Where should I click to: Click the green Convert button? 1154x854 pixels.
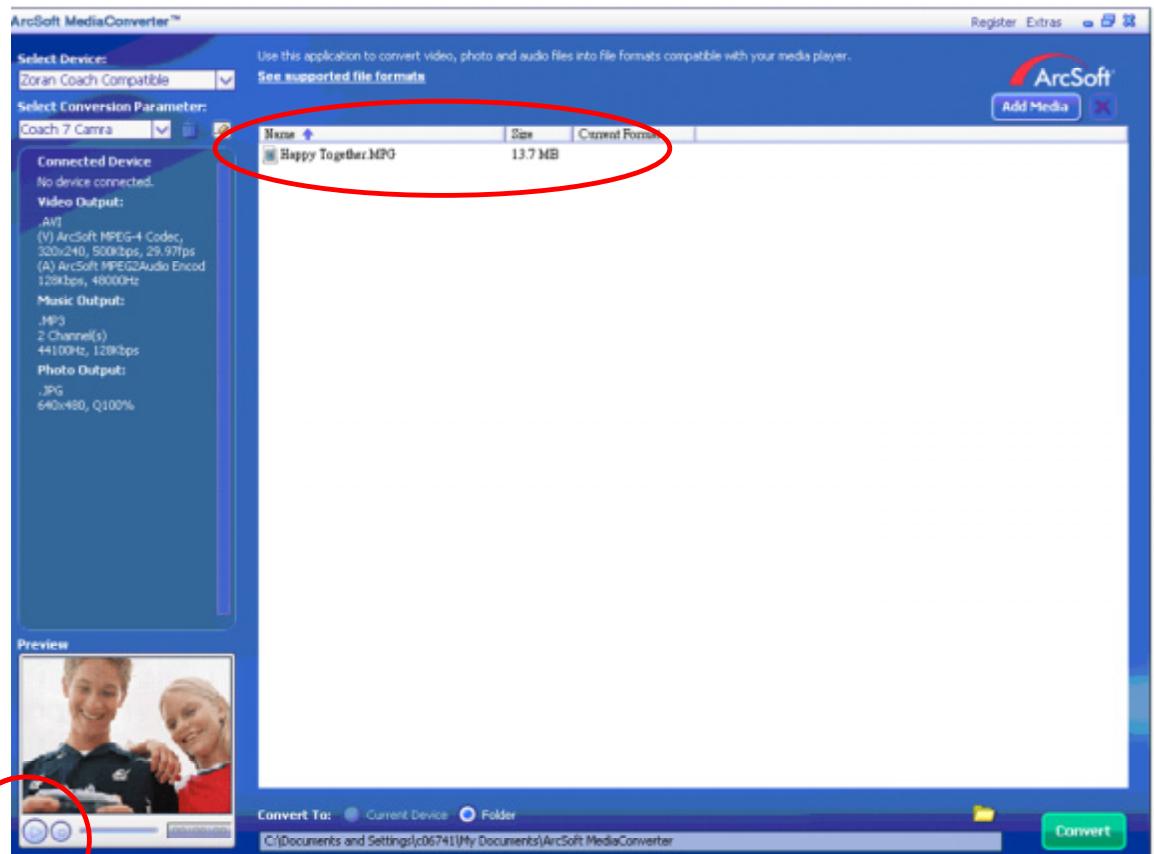(x=1083, y=831)
